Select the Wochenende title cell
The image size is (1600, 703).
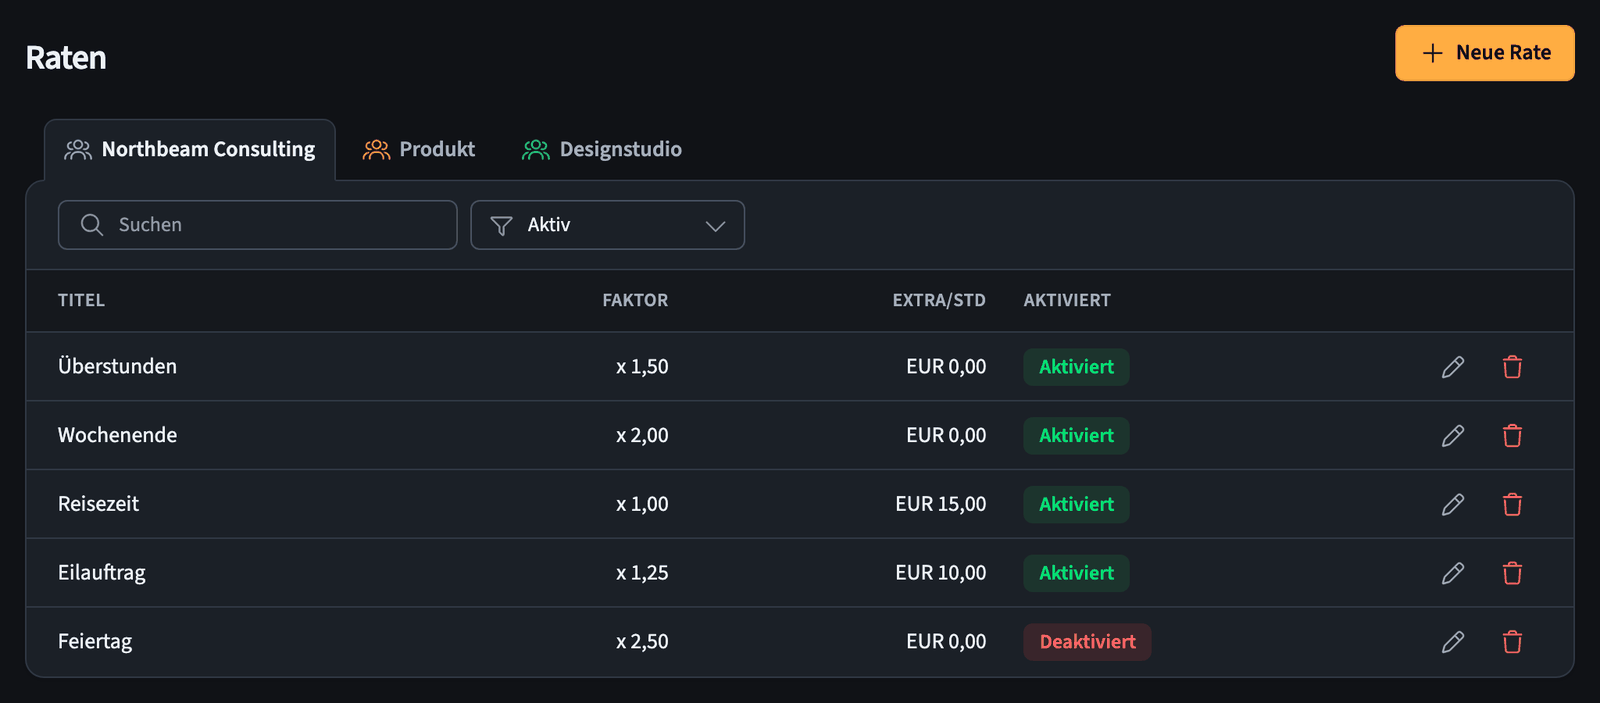[117, 435]
